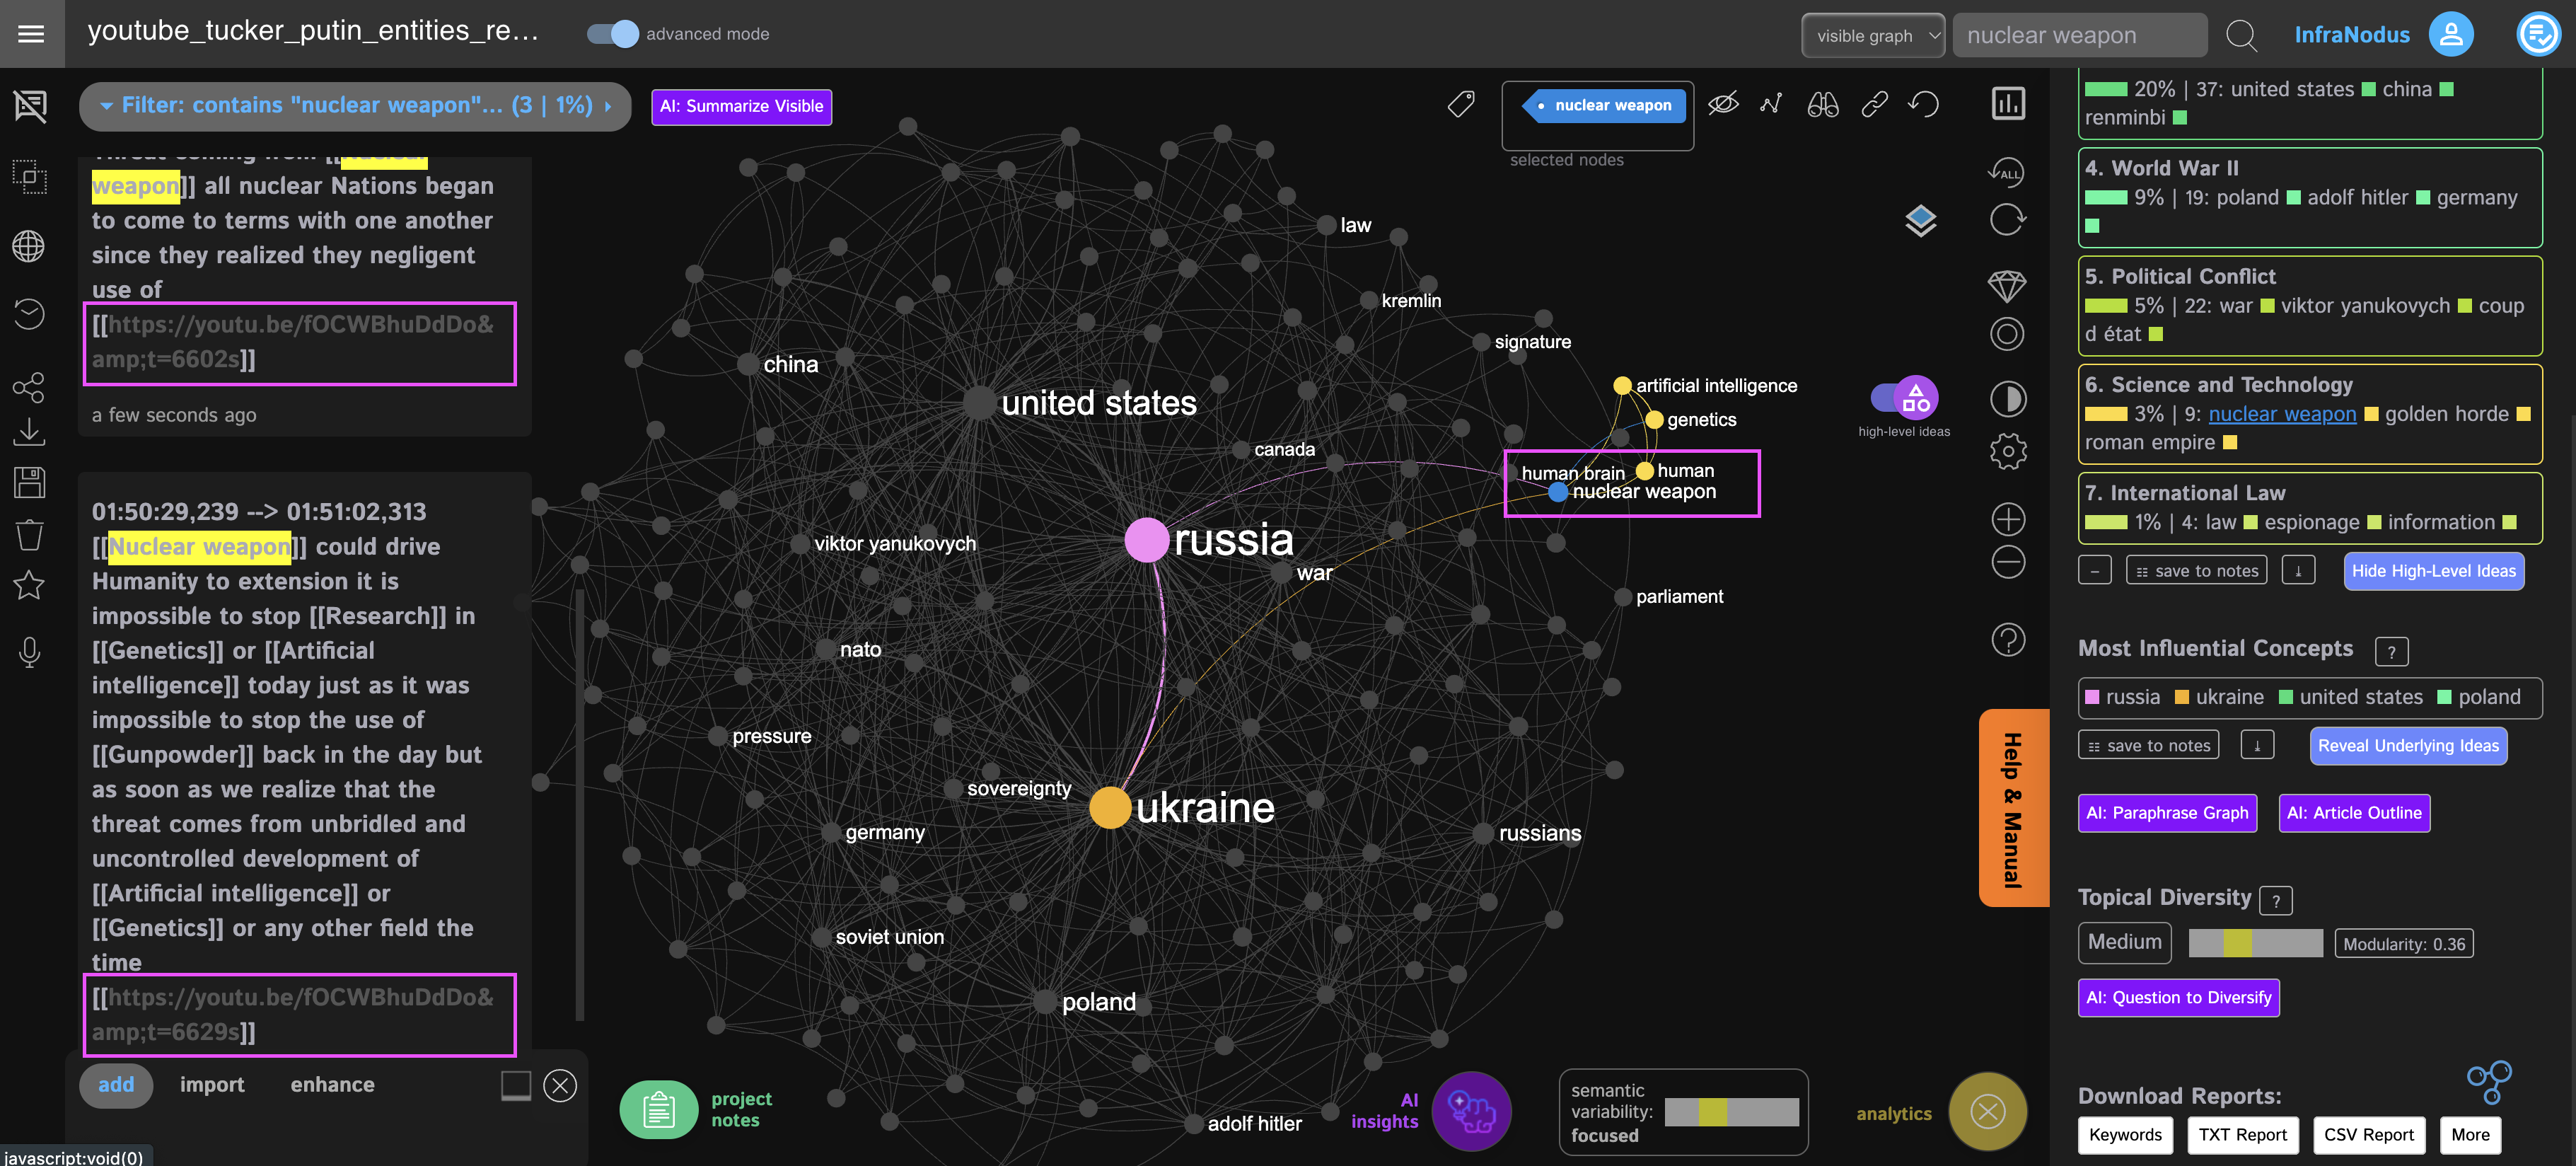The height and width of the screenshot is (1166, 2576).
Task: Click the magnifier search icon
Action: pos(2241,35)
